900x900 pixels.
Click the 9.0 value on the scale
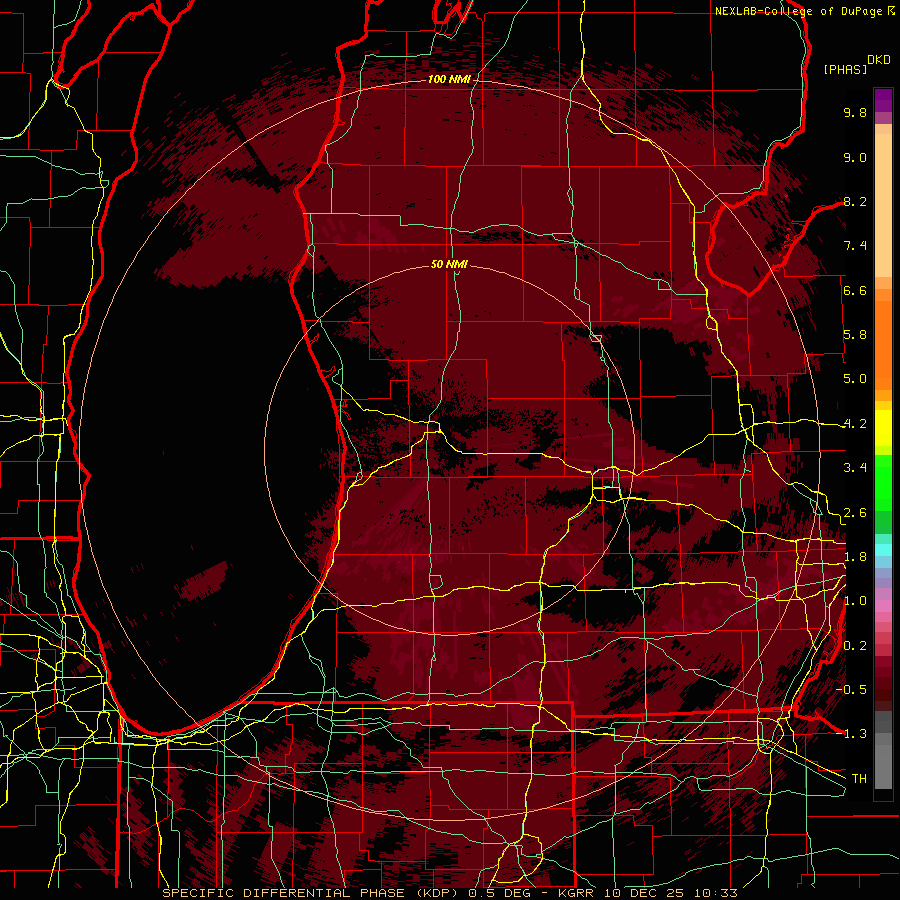(855, 157)
